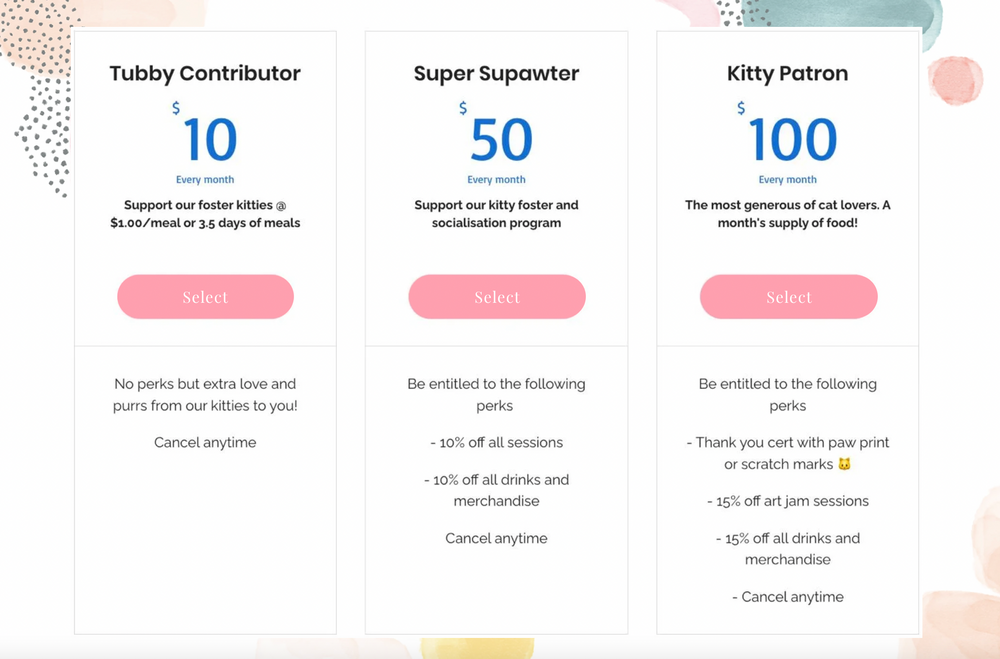The image size is (1000, 659).
Task: Select the Kitty Patron $100 plan
Action: point(788,296)
